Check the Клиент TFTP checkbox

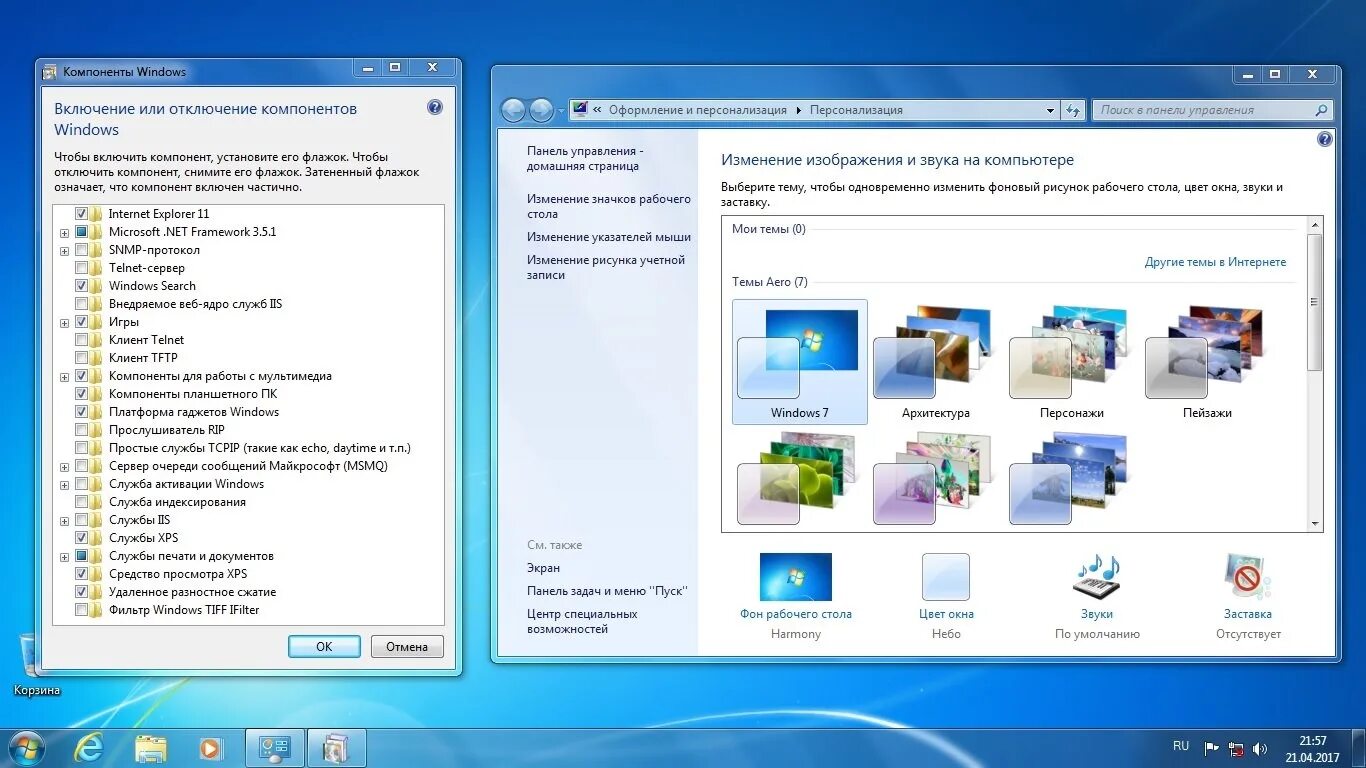pyautogui.click(x=81, y=358)
